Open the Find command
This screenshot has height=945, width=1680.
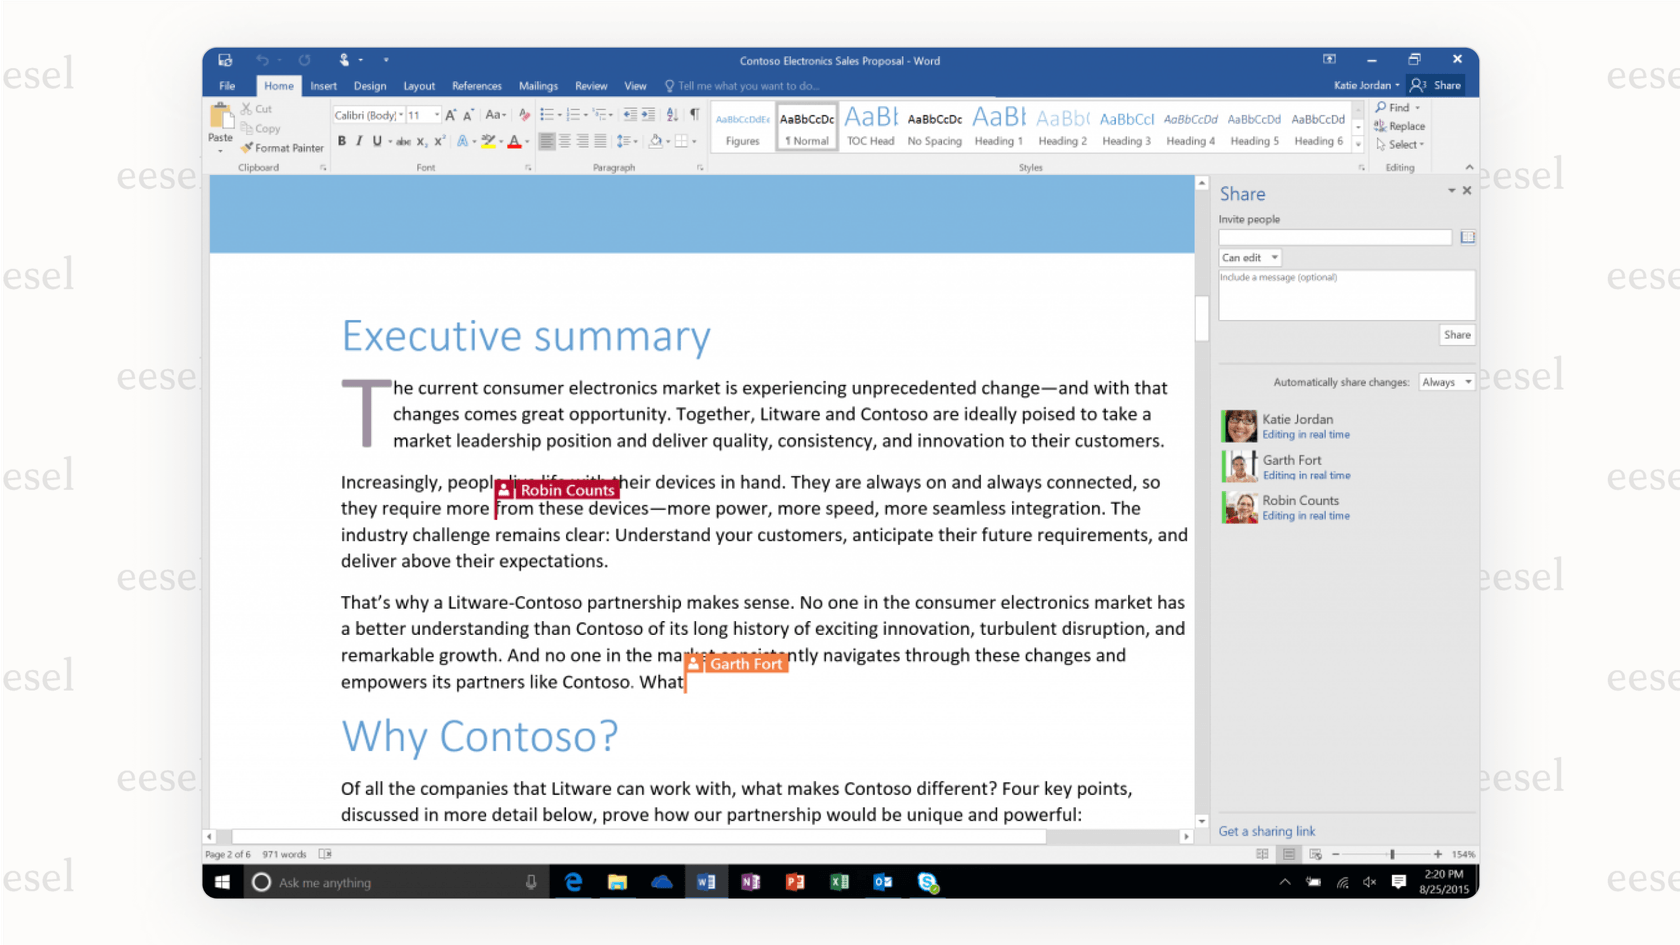tap(1396, 107)
